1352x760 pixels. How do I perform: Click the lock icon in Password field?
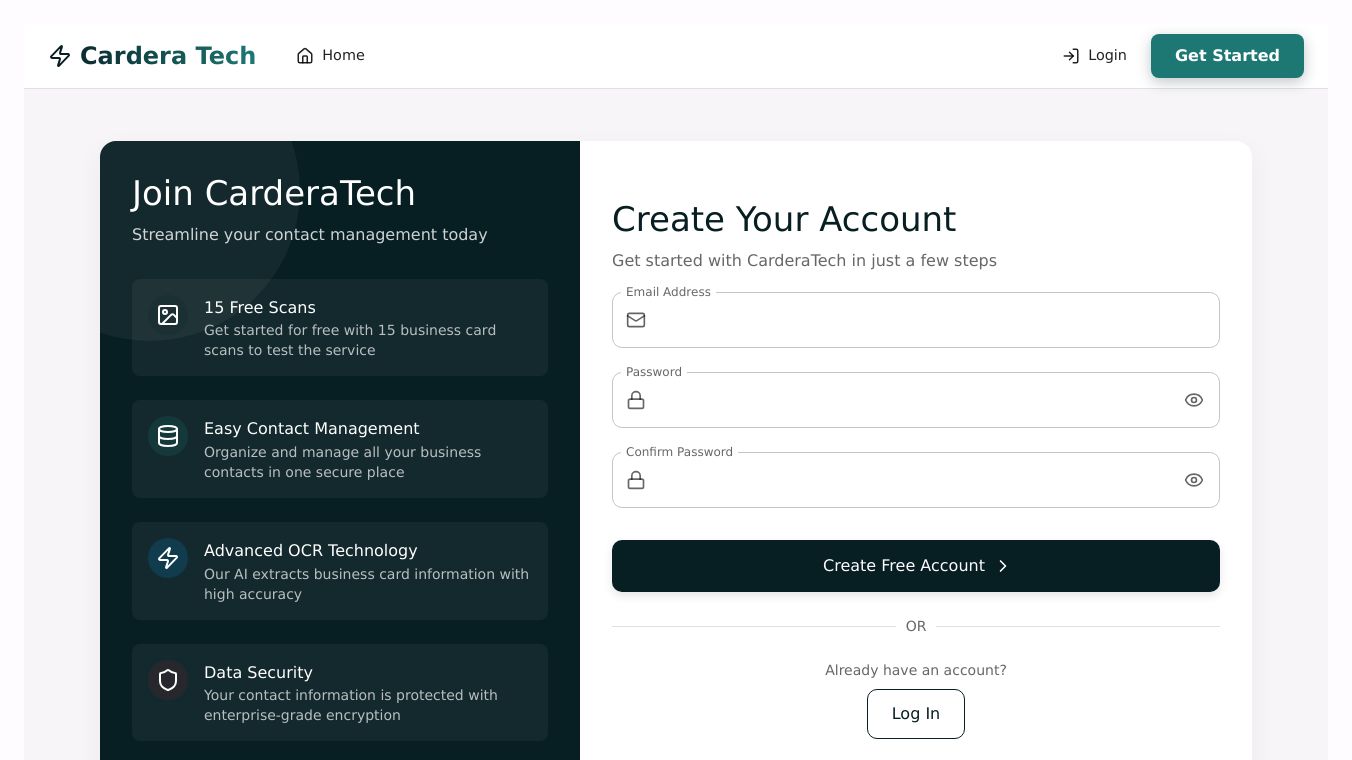coord(636,400)
